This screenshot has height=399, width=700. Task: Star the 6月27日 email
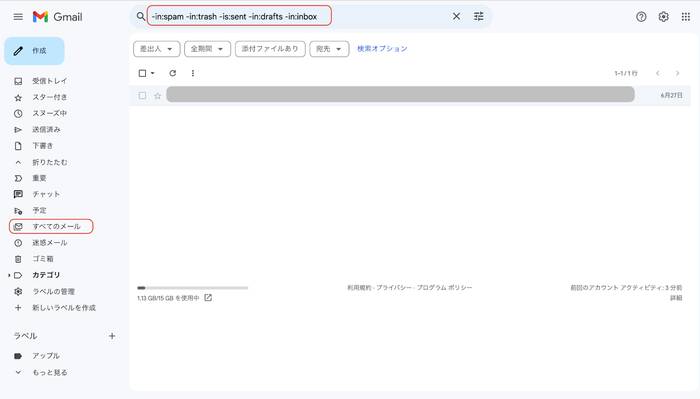click(158, 96)
